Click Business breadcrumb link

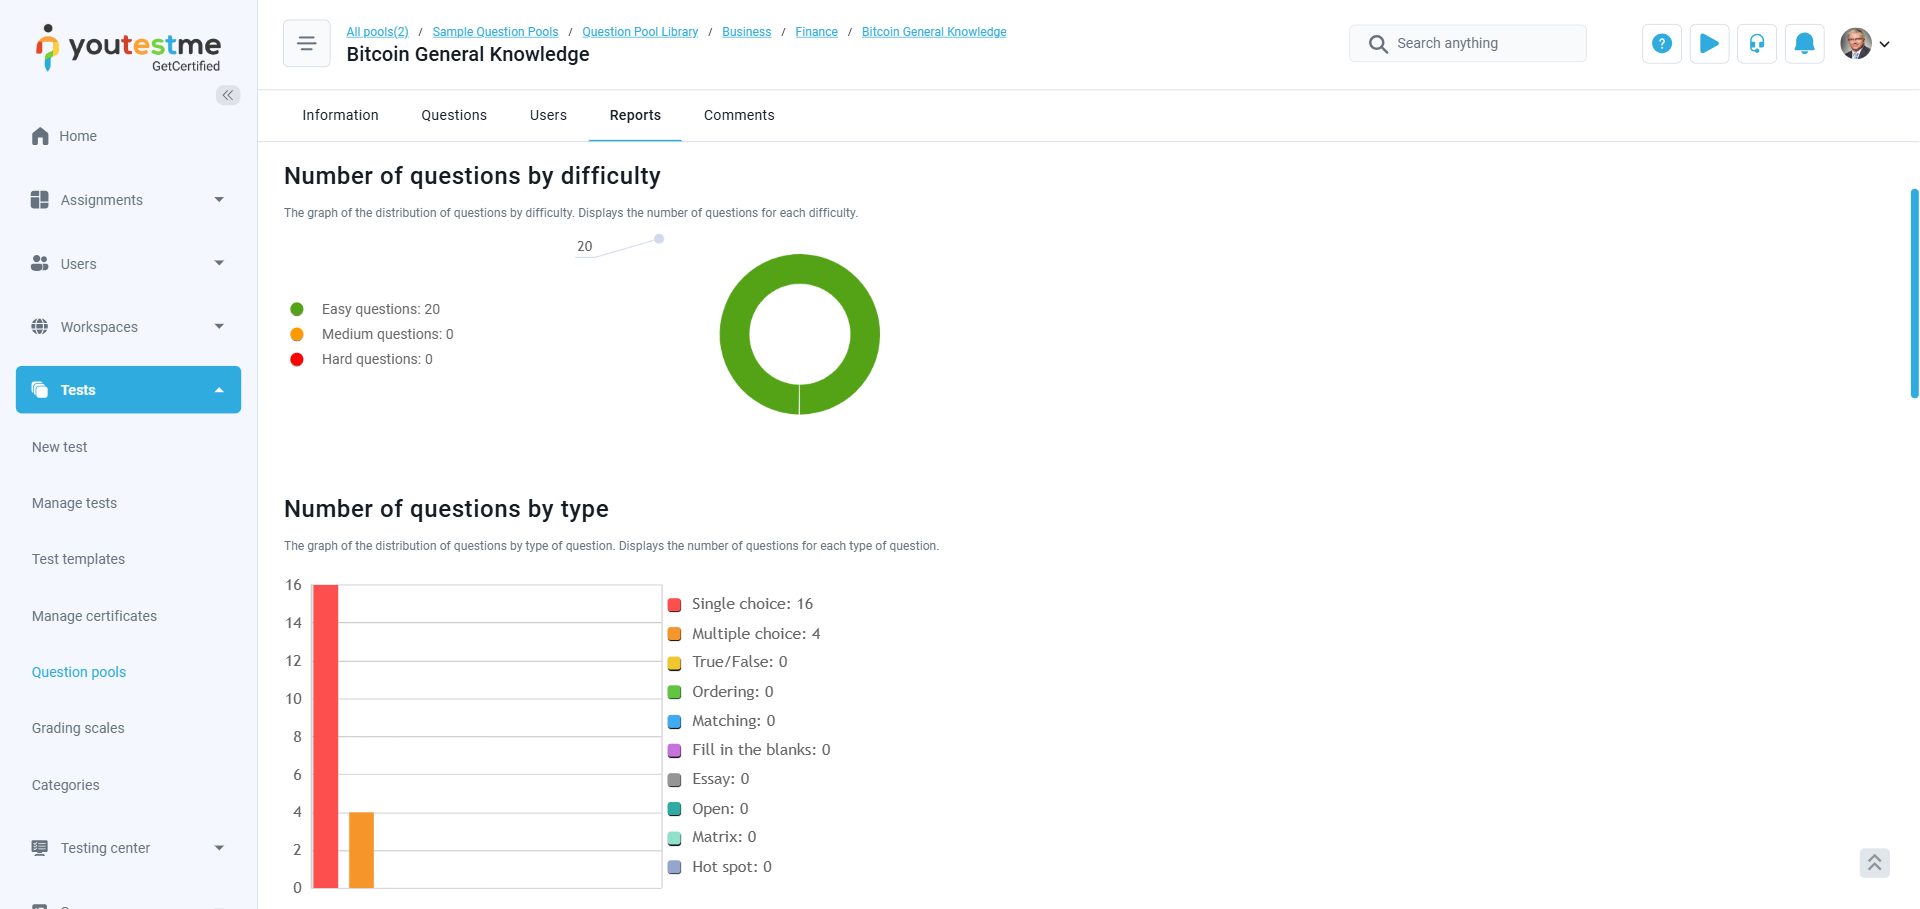[747, 32]
